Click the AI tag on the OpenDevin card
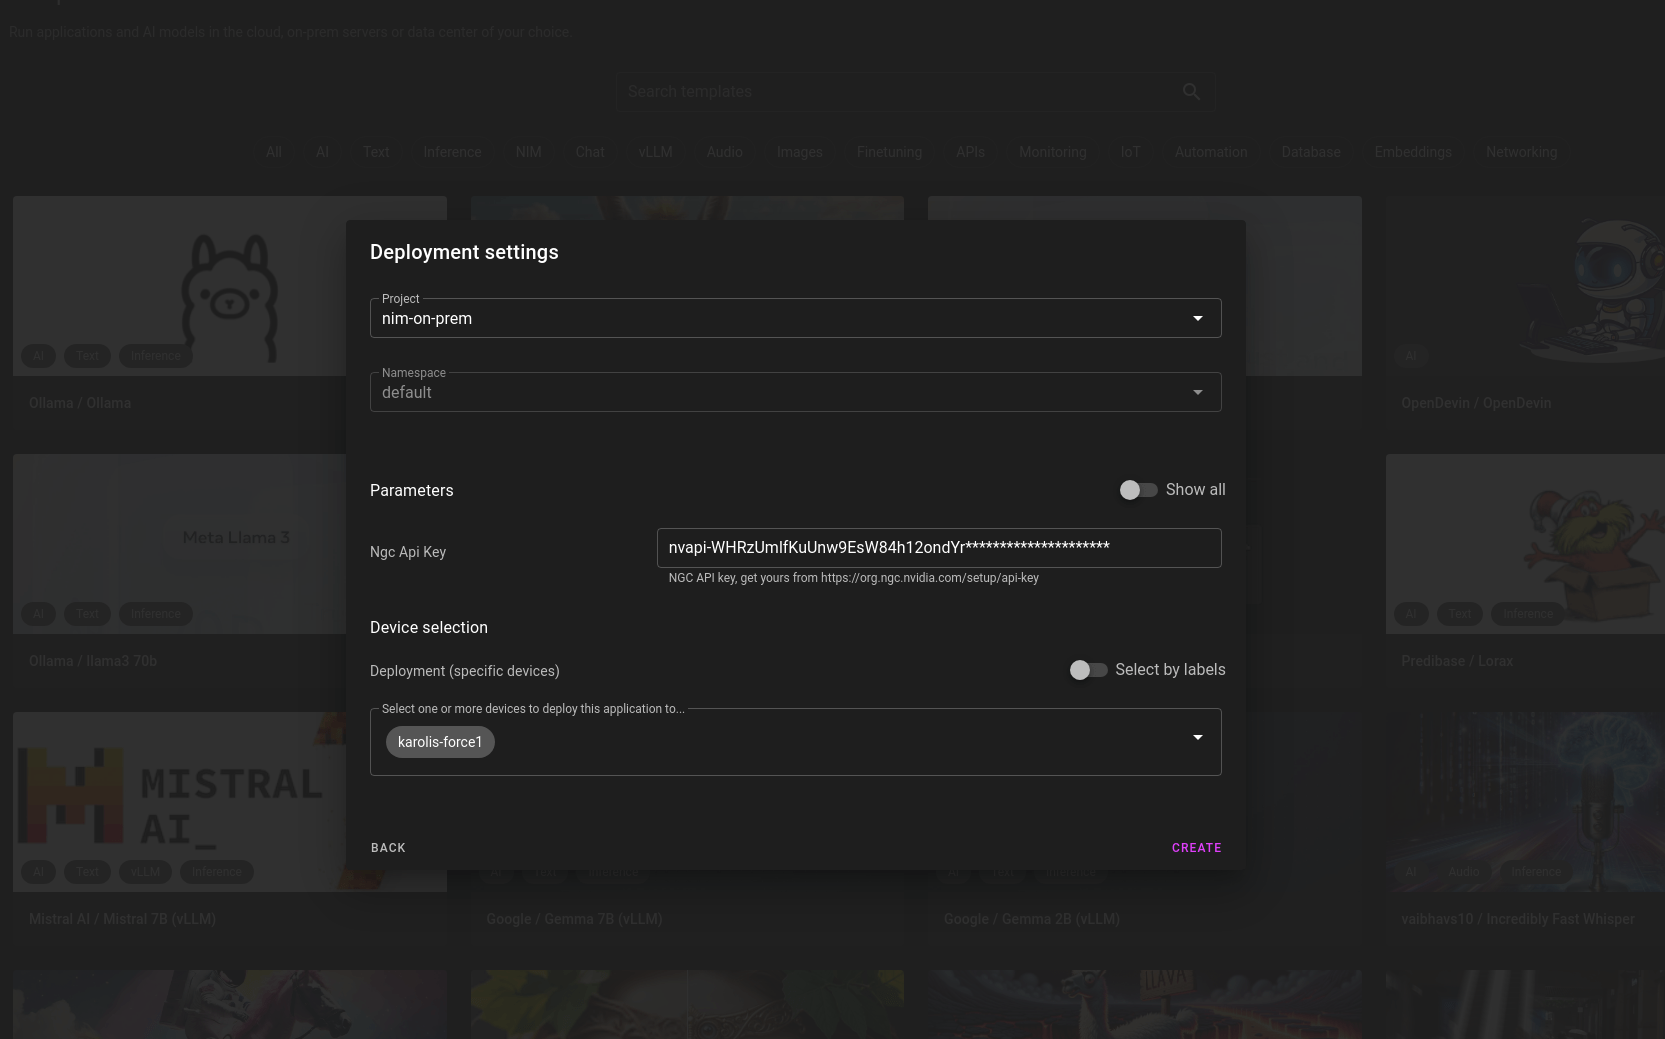Image resolution: width=1665 pixels, height=1039 pixels. (1411, 356)
